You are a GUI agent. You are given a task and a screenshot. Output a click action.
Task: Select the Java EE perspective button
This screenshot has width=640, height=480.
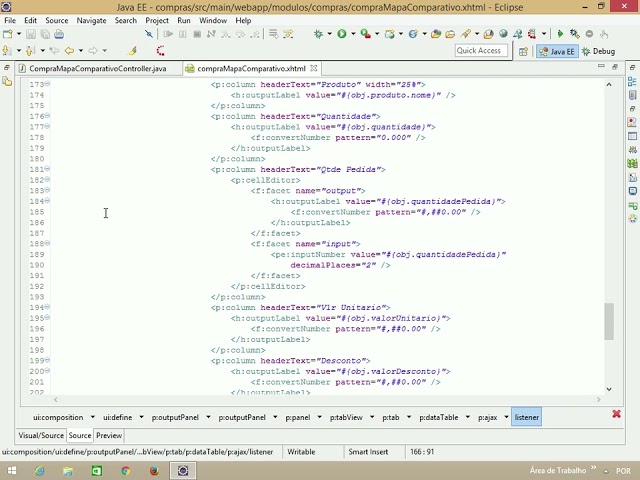558,51
